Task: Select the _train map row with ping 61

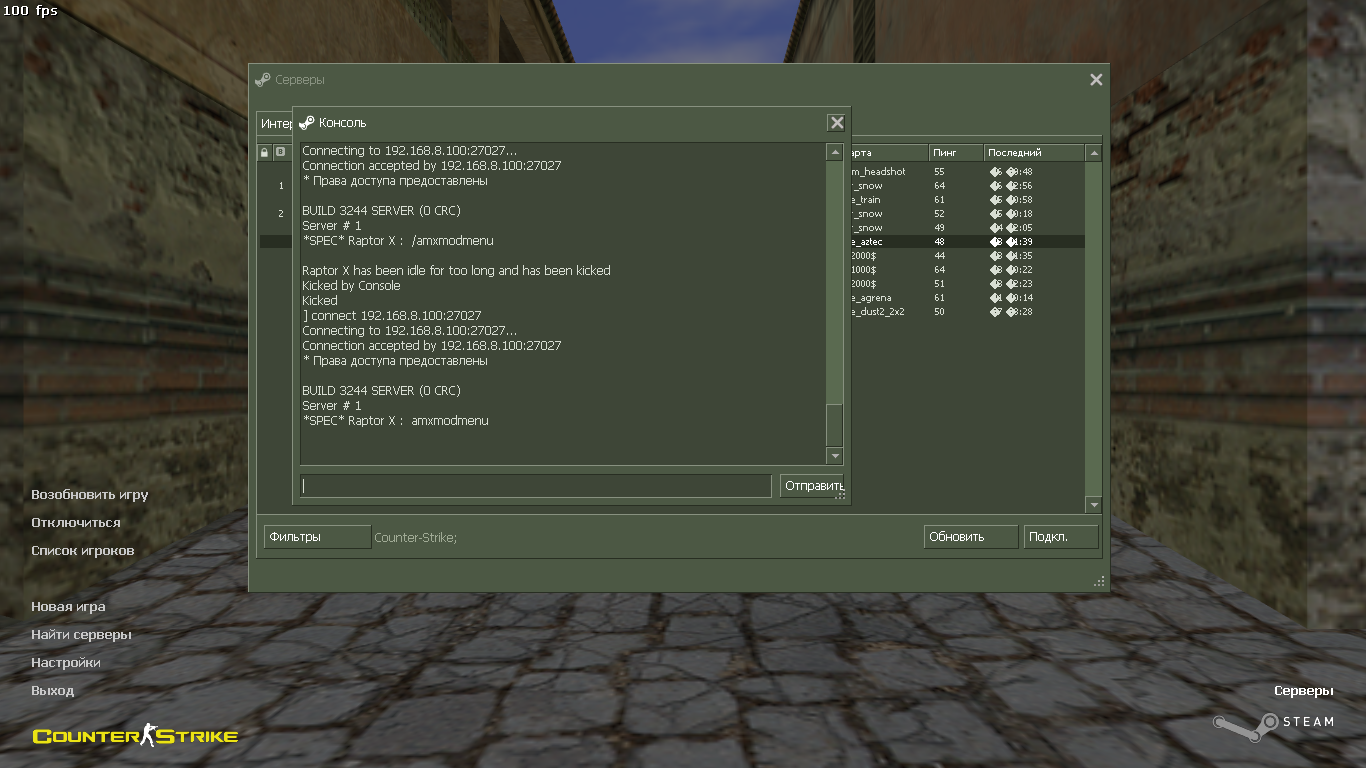Action: click(968, 200)
